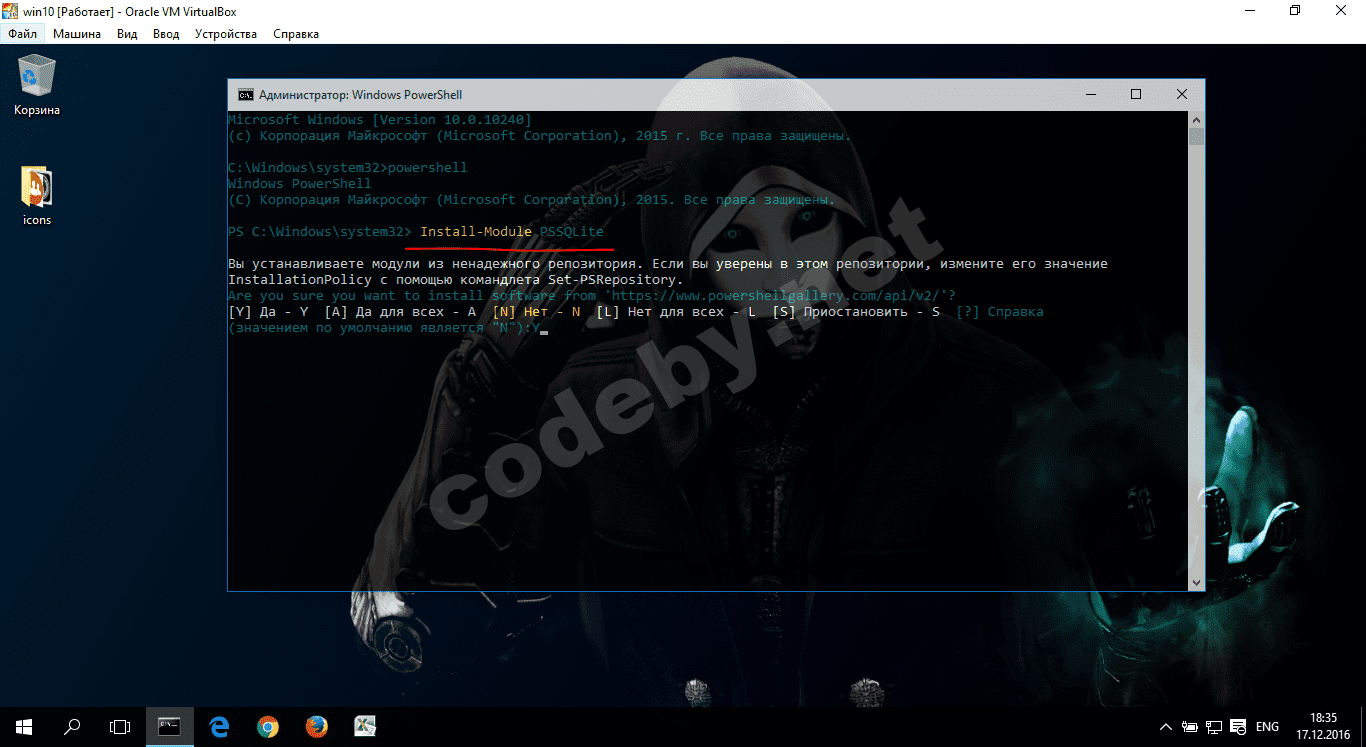Click the '[?] Справка' help option
1366x747 pixels.
coord(1000,312)
